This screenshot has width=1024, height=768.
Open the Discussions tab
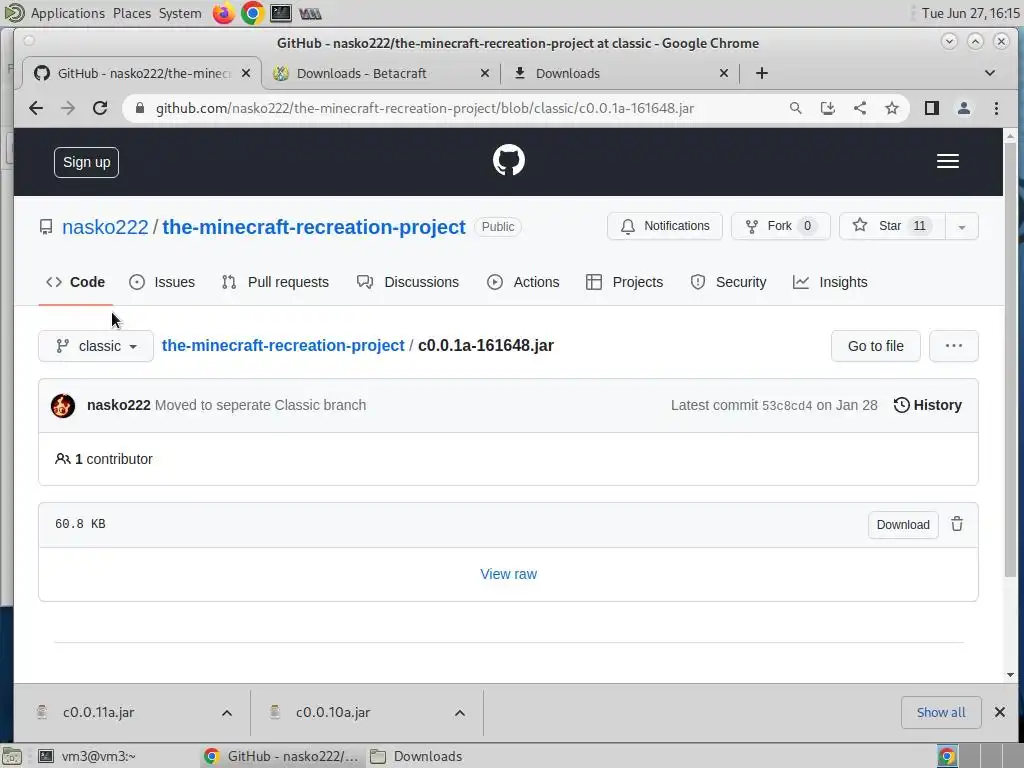pos(408,282)
